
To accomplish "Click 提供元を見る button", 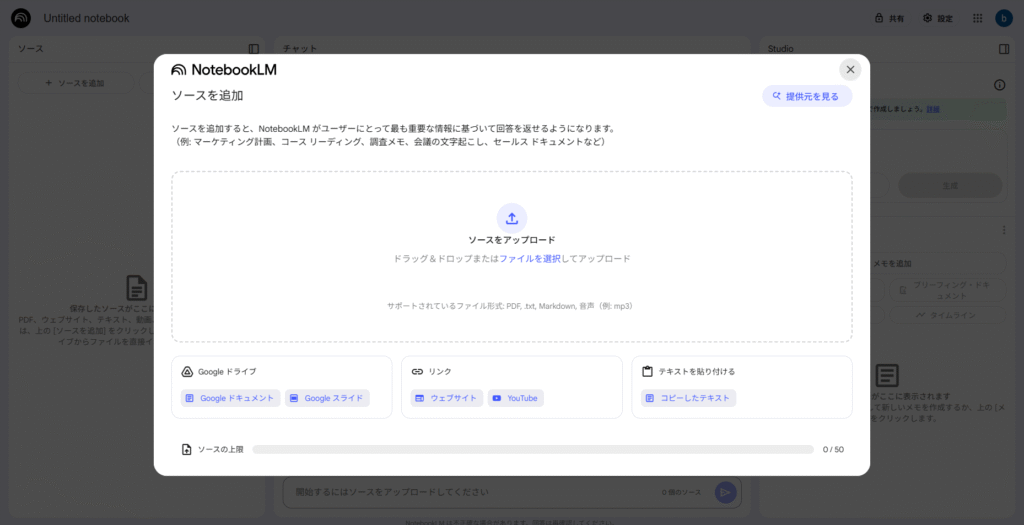I will point(807,96).
